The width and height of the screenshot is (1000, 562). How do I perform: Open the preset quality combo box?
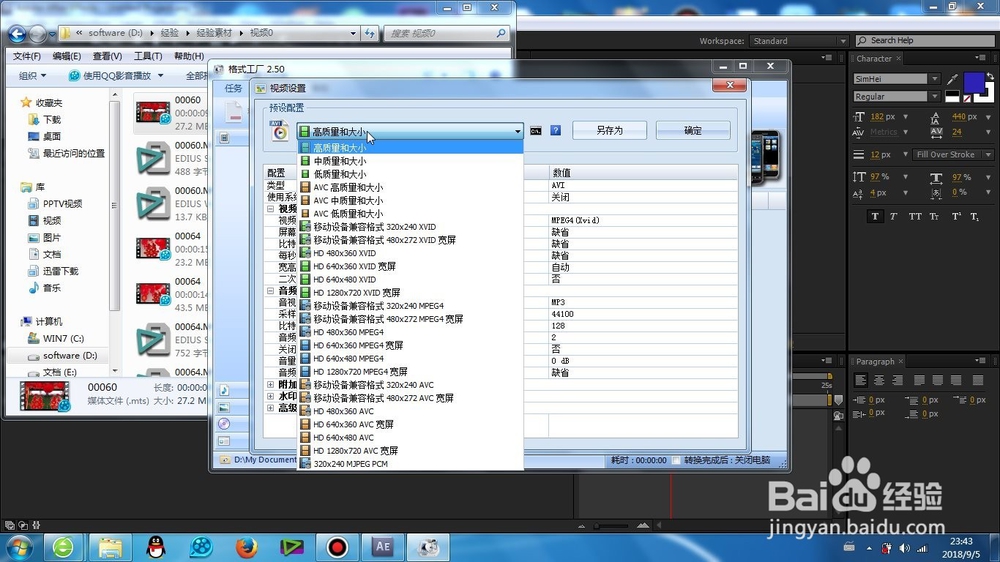point(410,131)
